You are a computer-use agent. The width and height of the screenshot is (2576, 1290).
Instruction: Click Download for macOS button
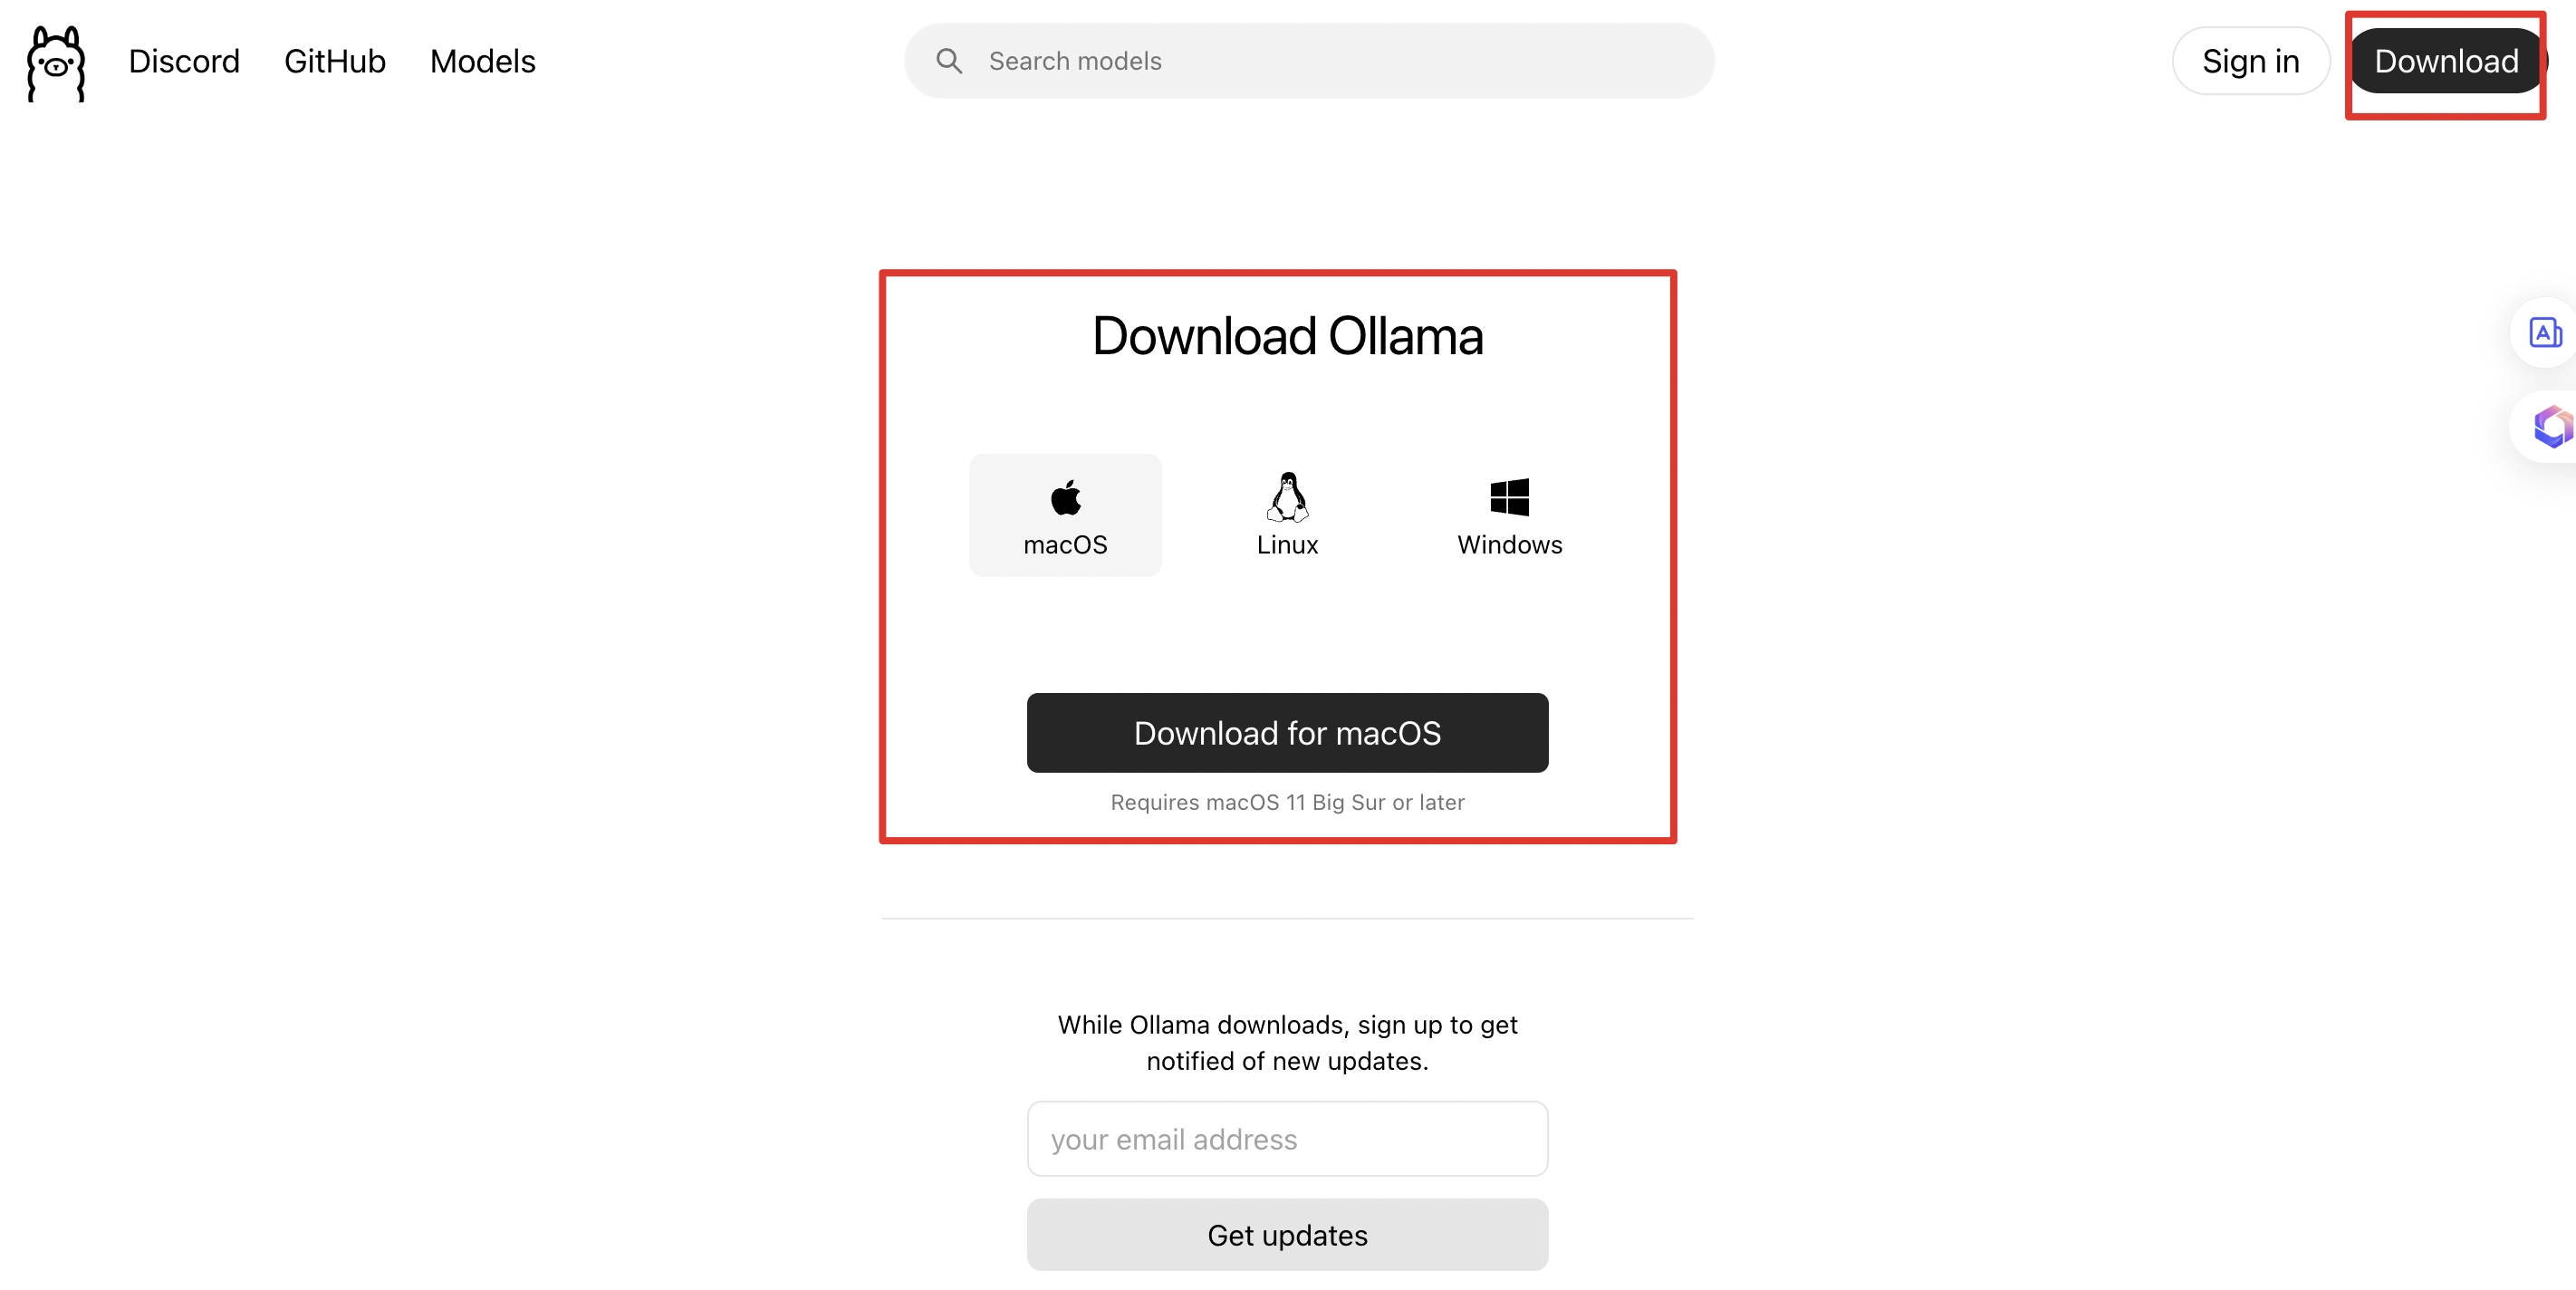(1287, 733)
